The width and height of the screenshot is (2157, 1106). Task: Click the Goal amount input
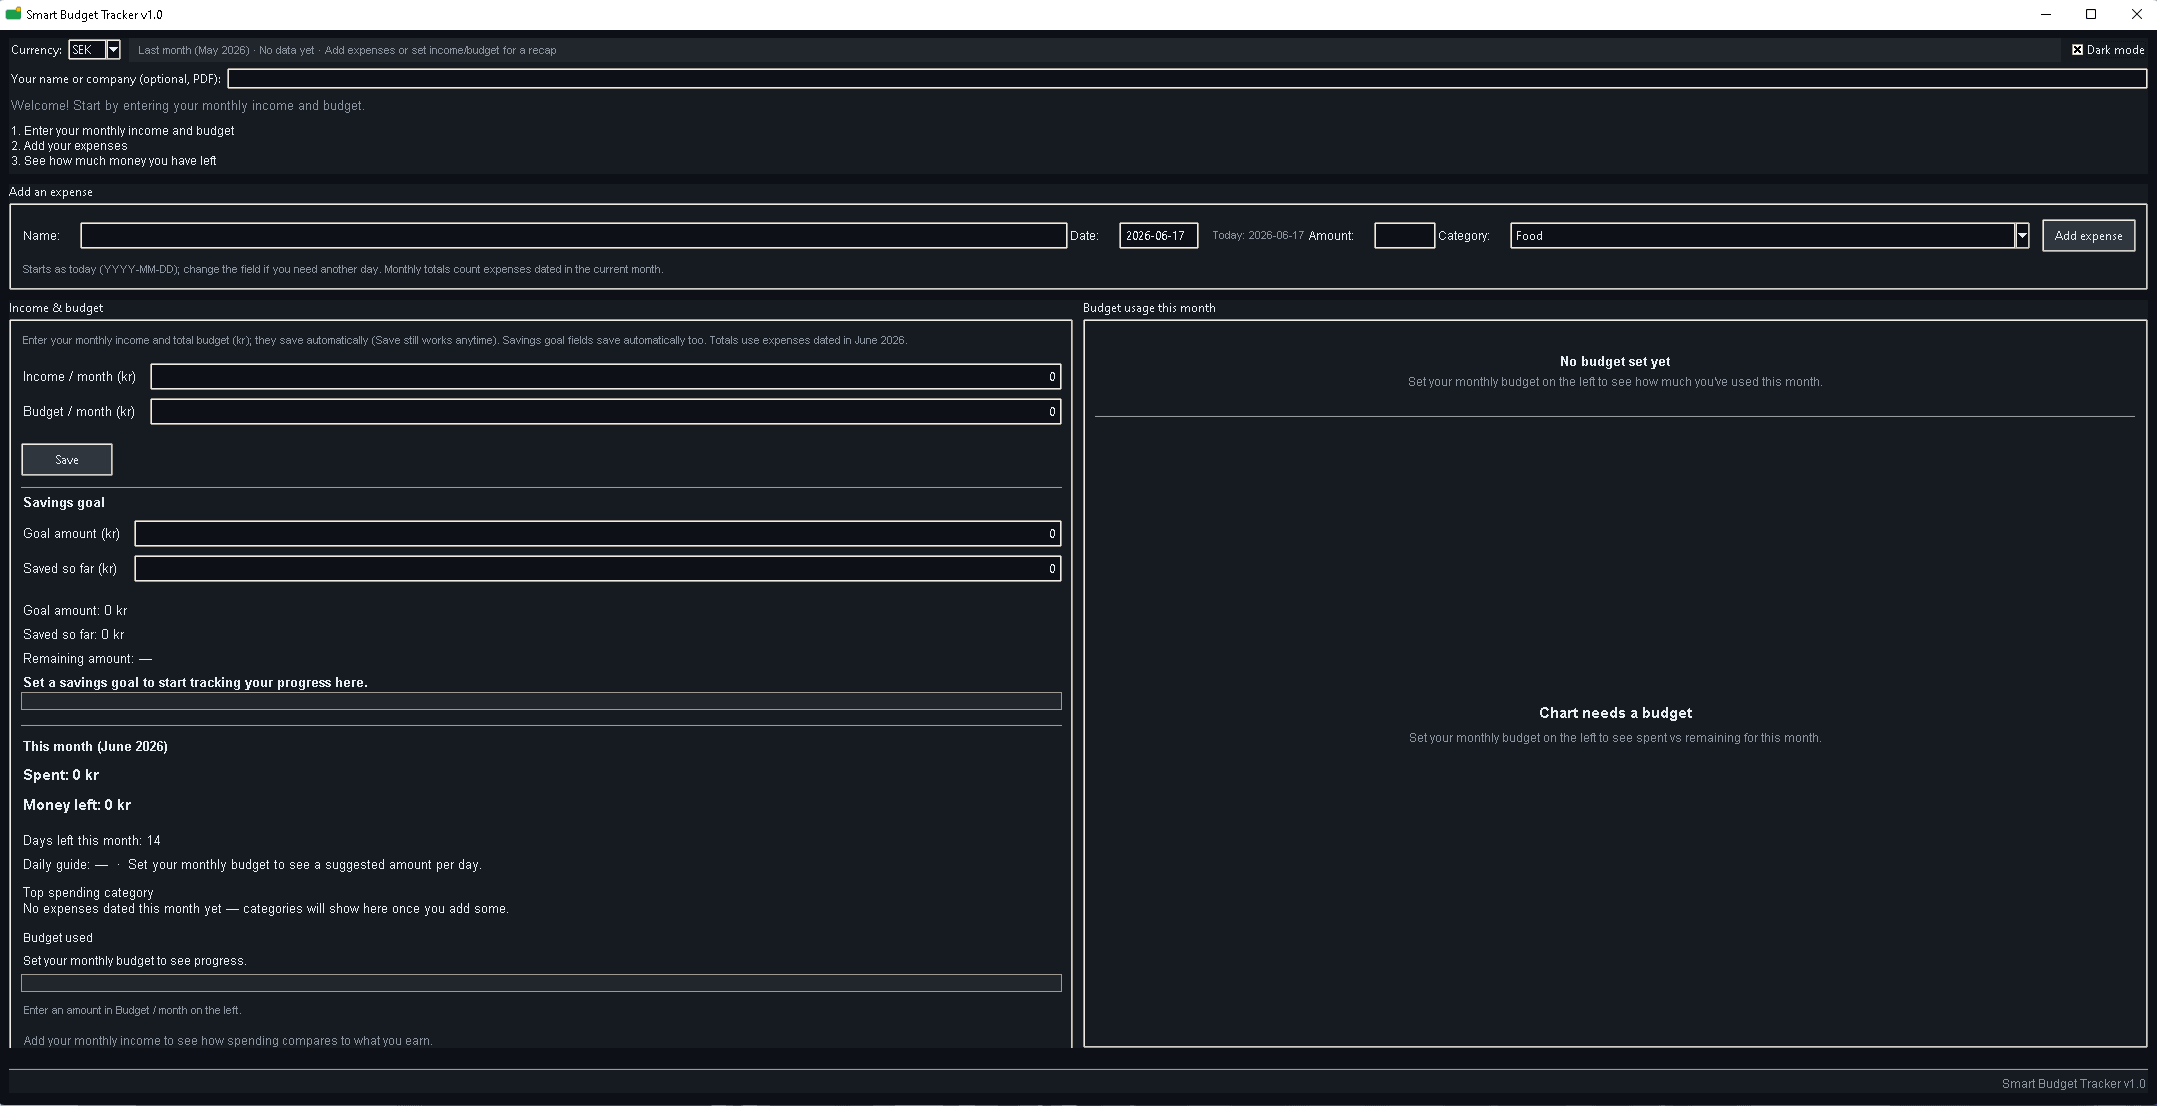click(x=597, y=534)
